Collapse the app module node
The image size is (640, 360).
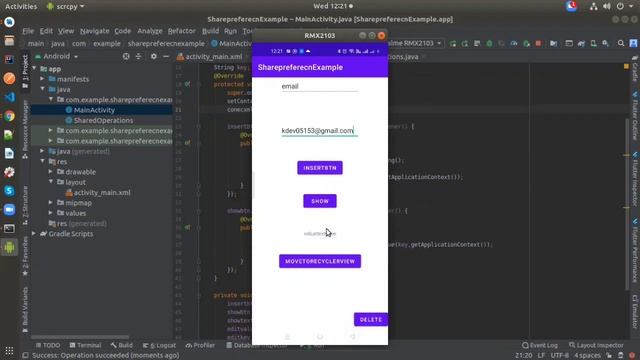35,69
